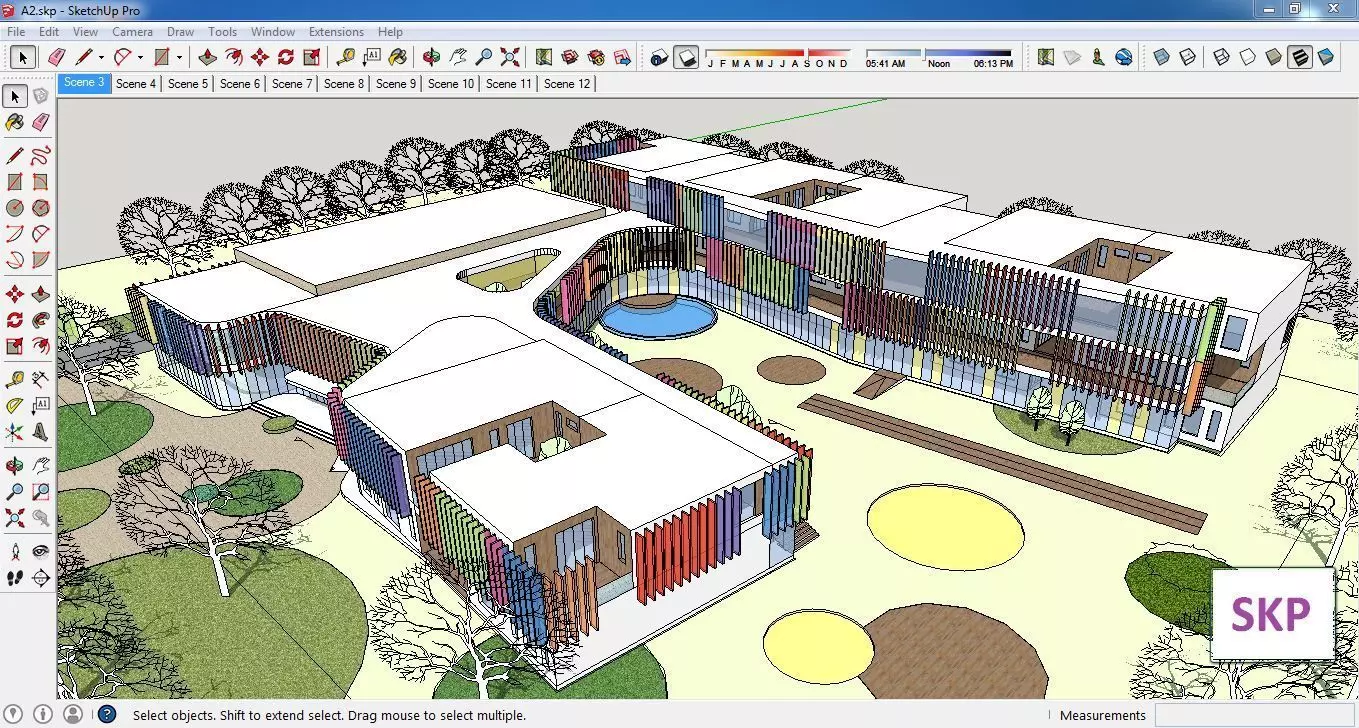Click Zoom Extents in top toolbar
The height and width of the screenshot is (728, 1359).
(x=510, y=57)
